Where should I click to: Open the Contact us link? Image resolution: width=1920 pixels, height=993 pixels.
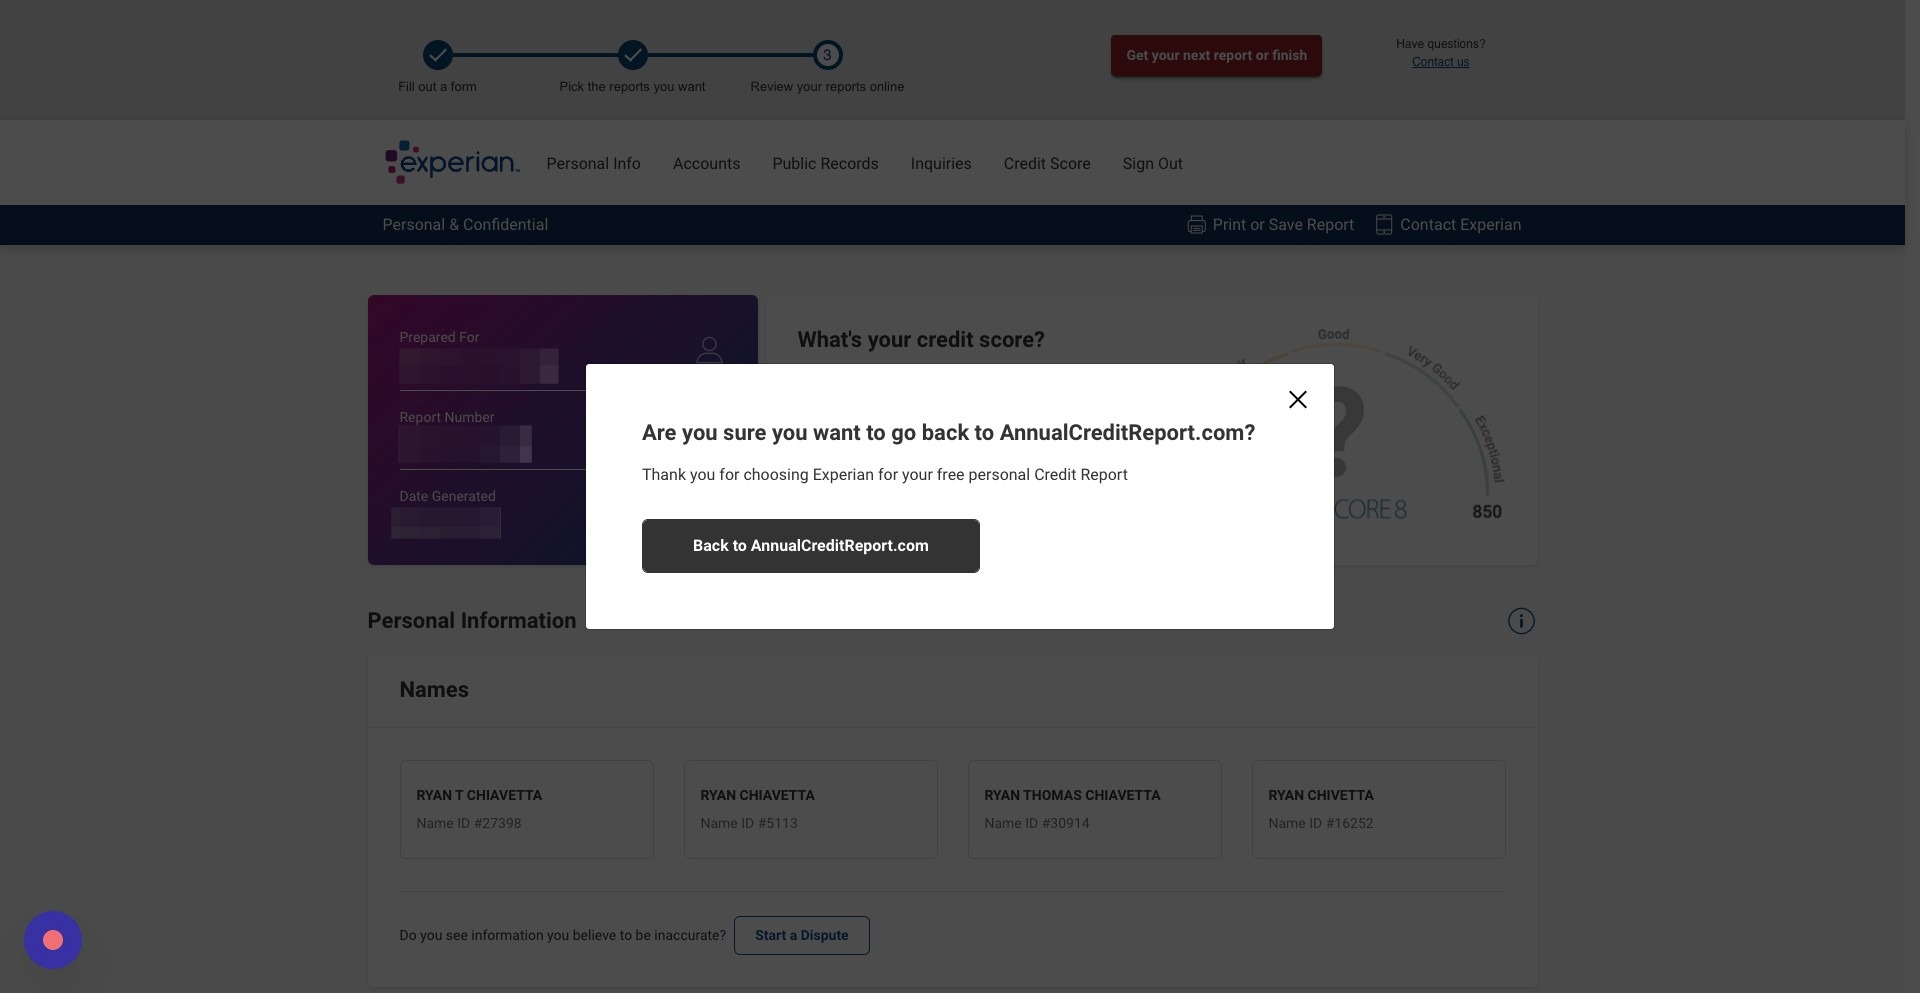1440,62
